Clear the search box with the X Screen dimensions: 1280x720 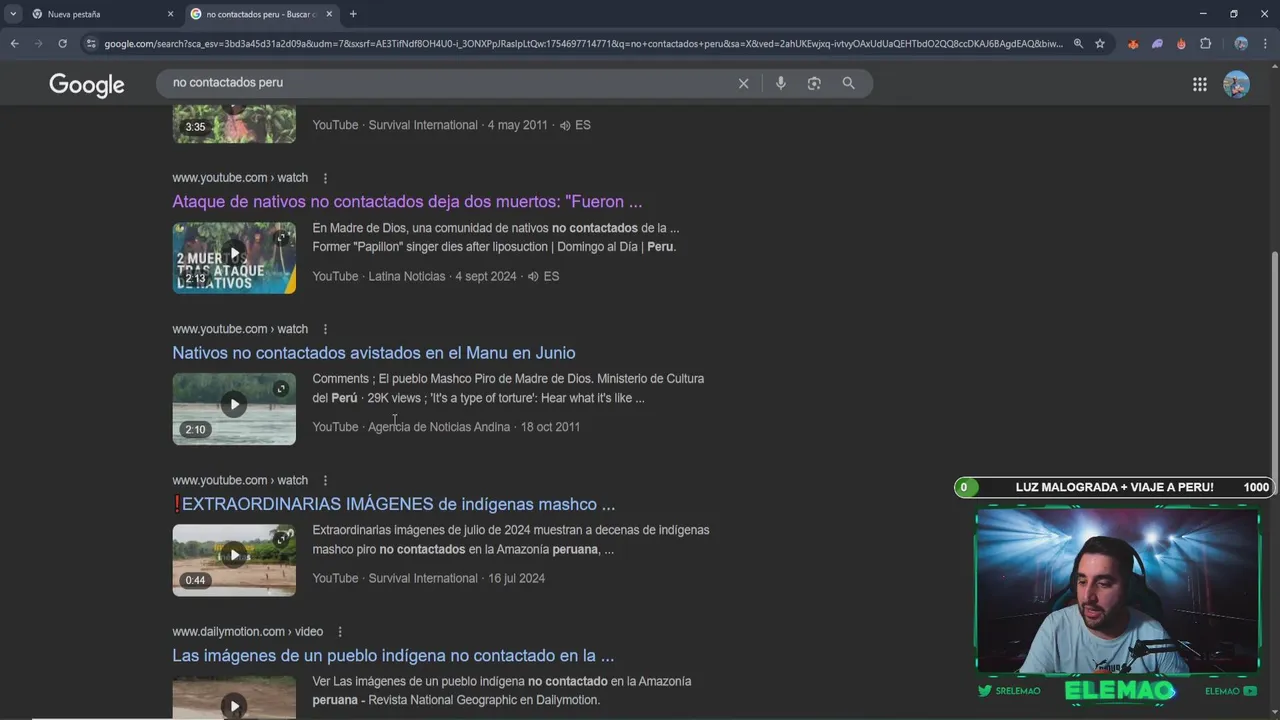pos(743,83)
